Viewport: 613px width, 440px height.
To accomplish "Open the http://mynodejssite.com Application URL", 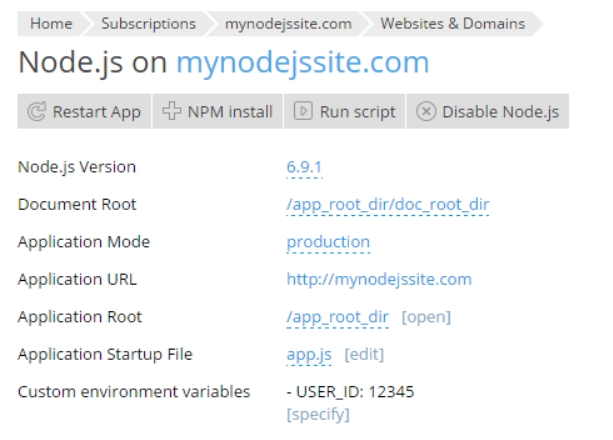I will coord(379,279).
